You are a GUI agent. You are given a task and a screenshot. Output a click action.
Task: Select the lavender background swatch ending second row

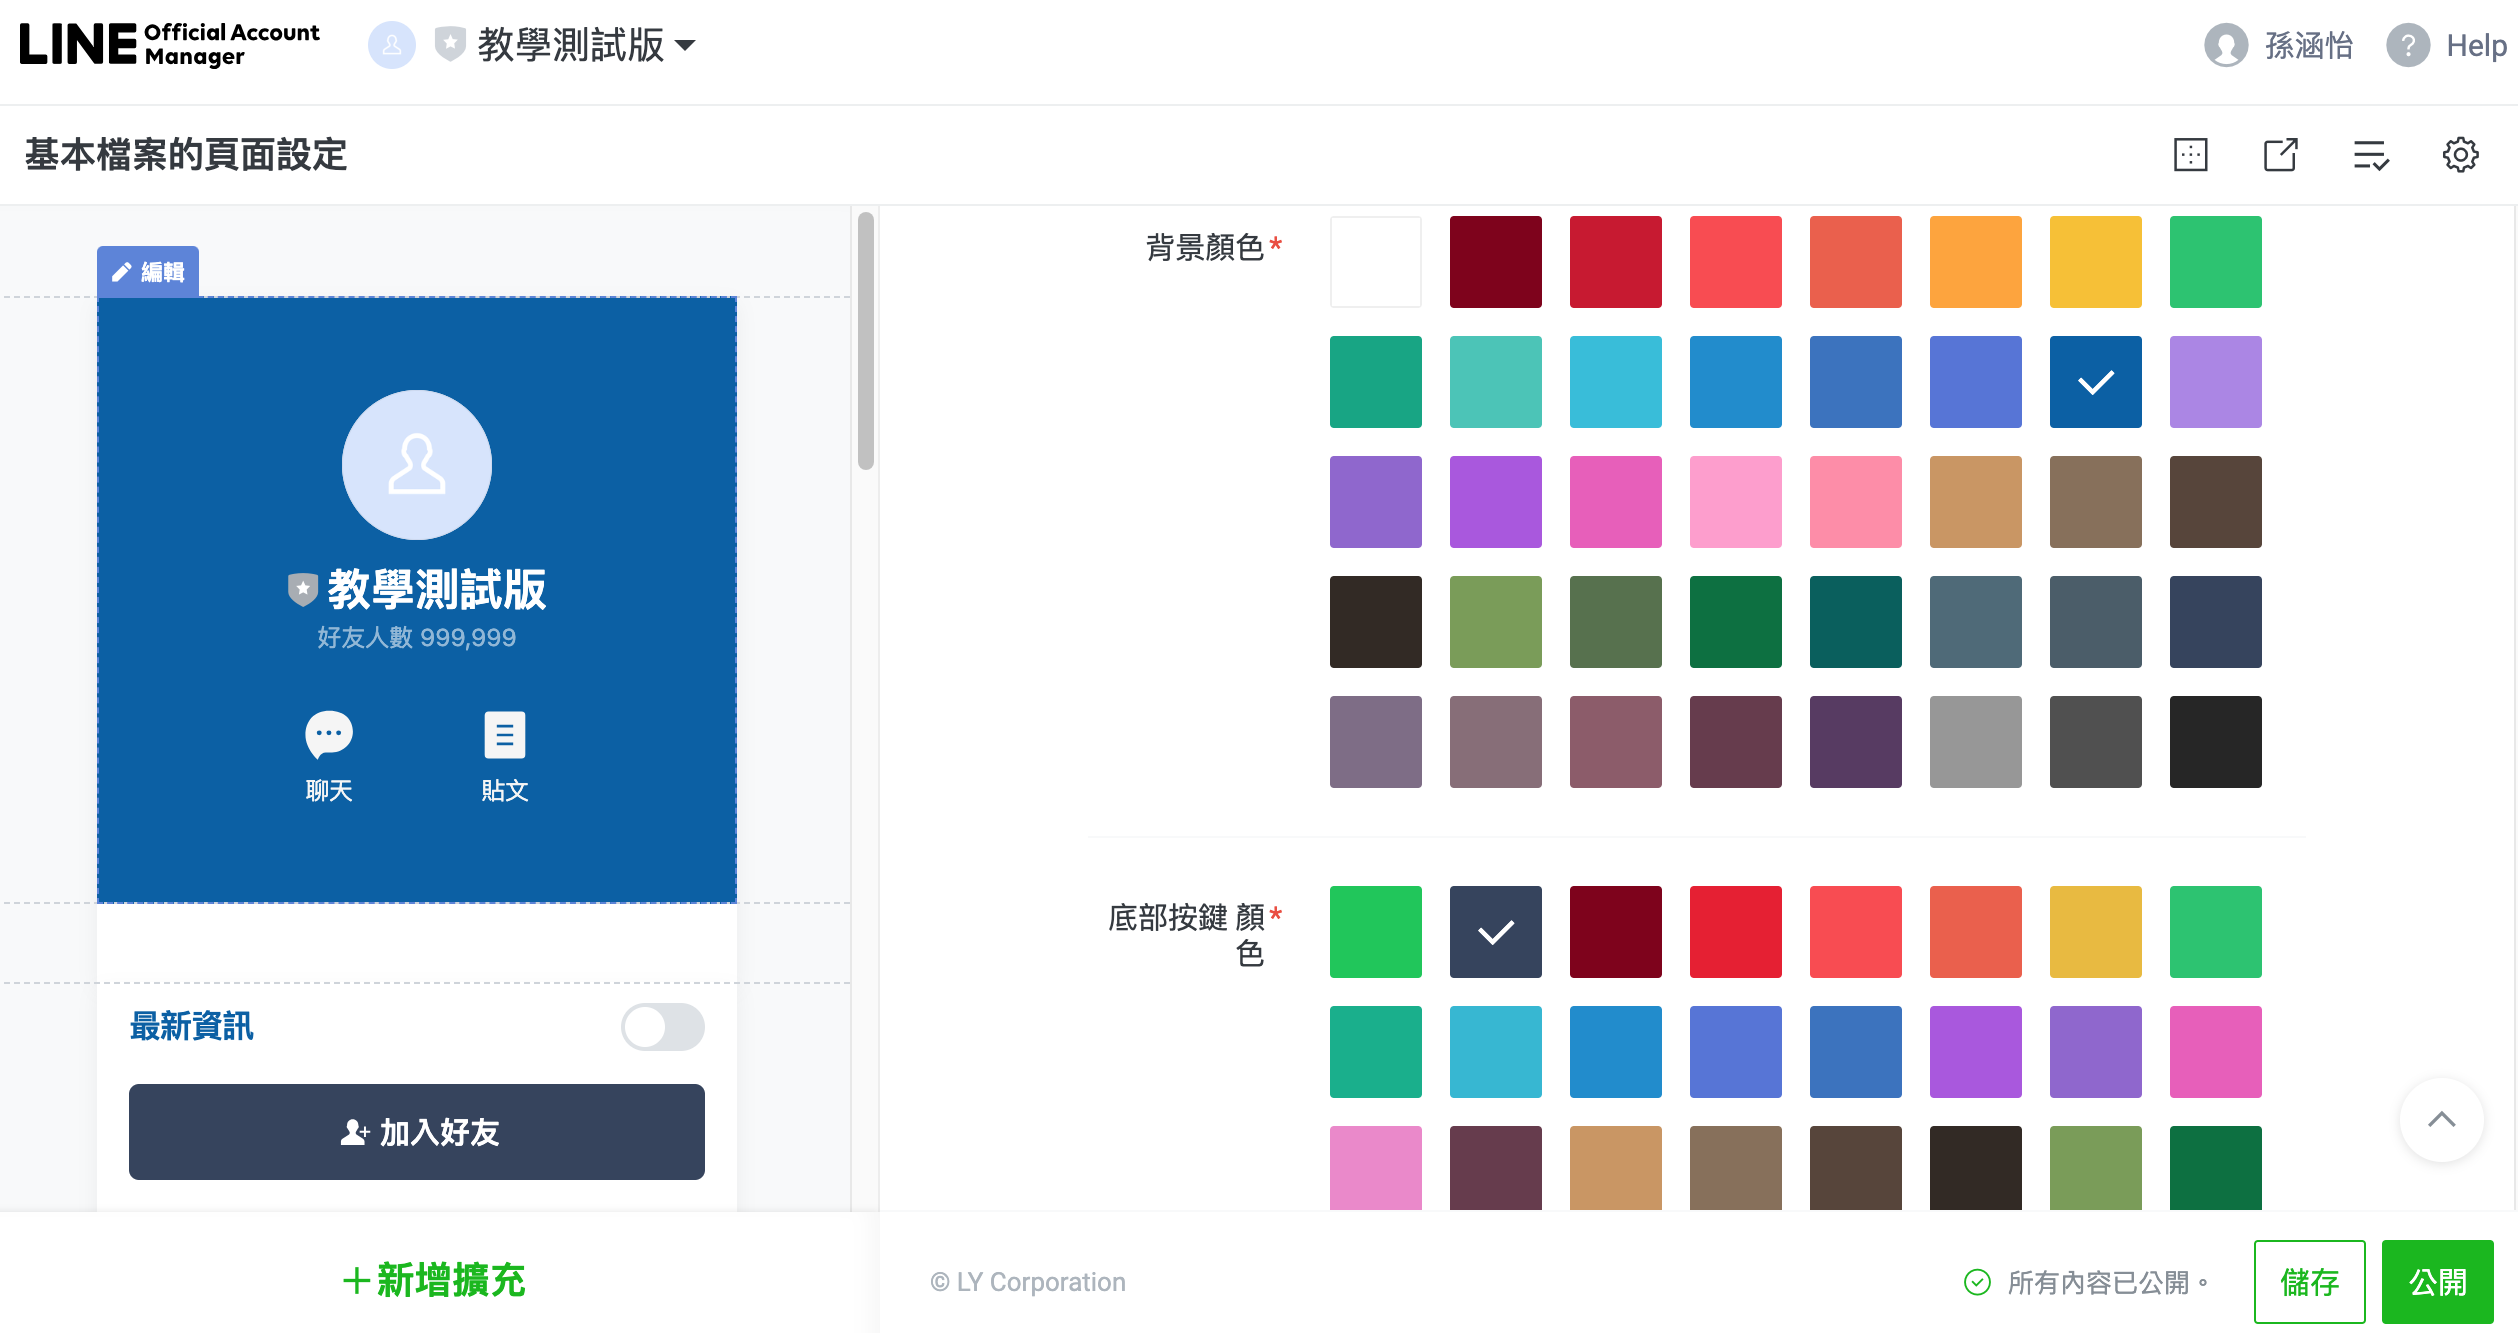pos(2216,382)
